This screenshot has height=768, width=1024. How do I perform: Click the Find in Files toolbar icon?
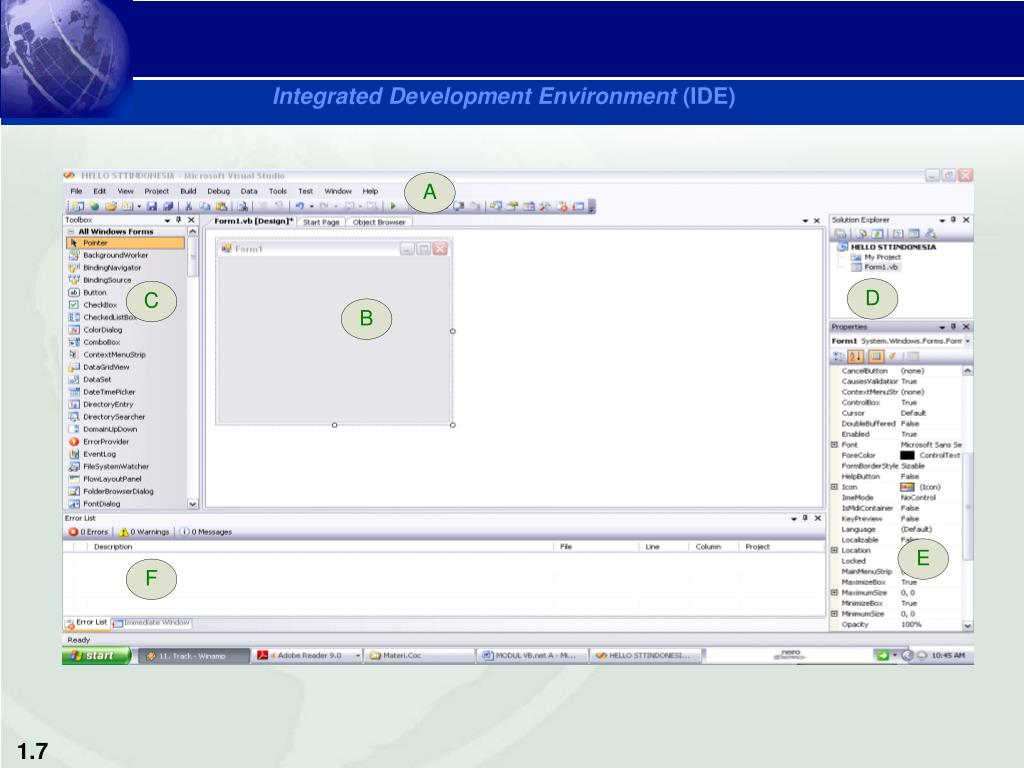(242, 206)
